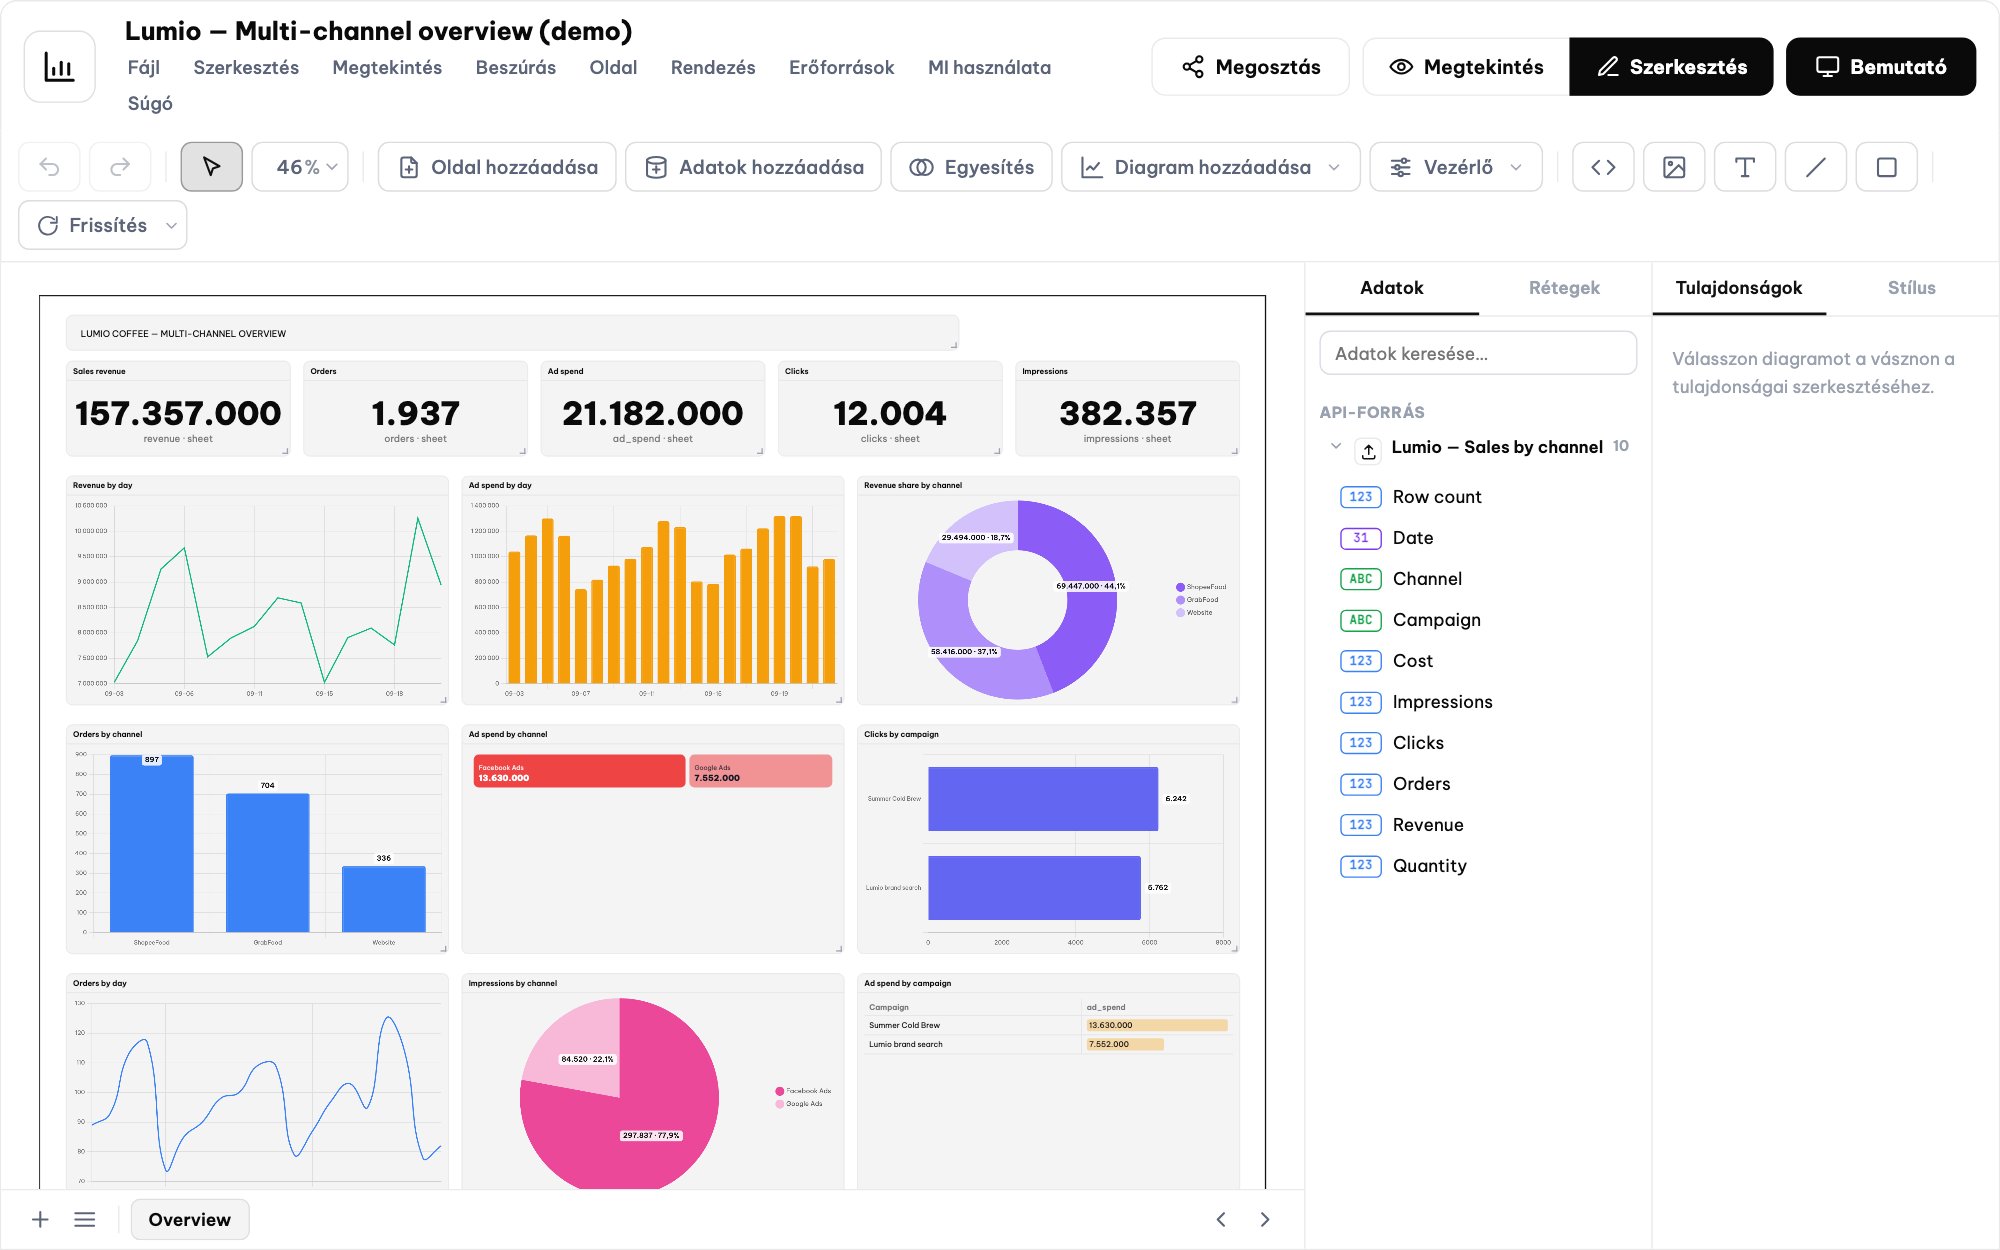Click Oldal hozzáadása button
This screenshot has width=2000, height=1250.
pos(497,167)
